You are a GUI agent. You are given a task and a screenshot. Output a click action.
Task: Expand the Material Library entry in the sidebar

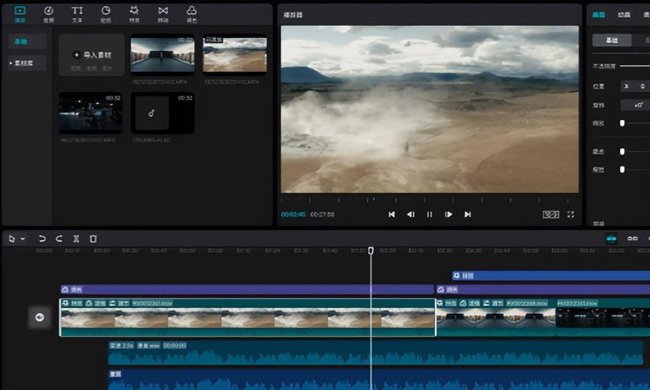tap(27, 63)
